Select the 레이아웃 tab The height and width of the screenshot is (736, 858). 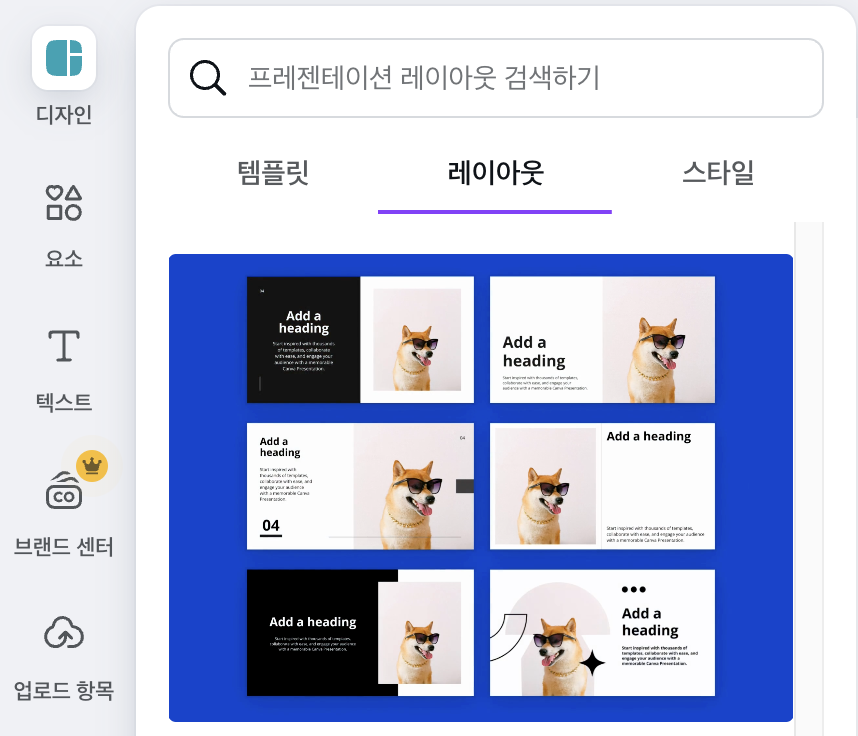[494, 172]
